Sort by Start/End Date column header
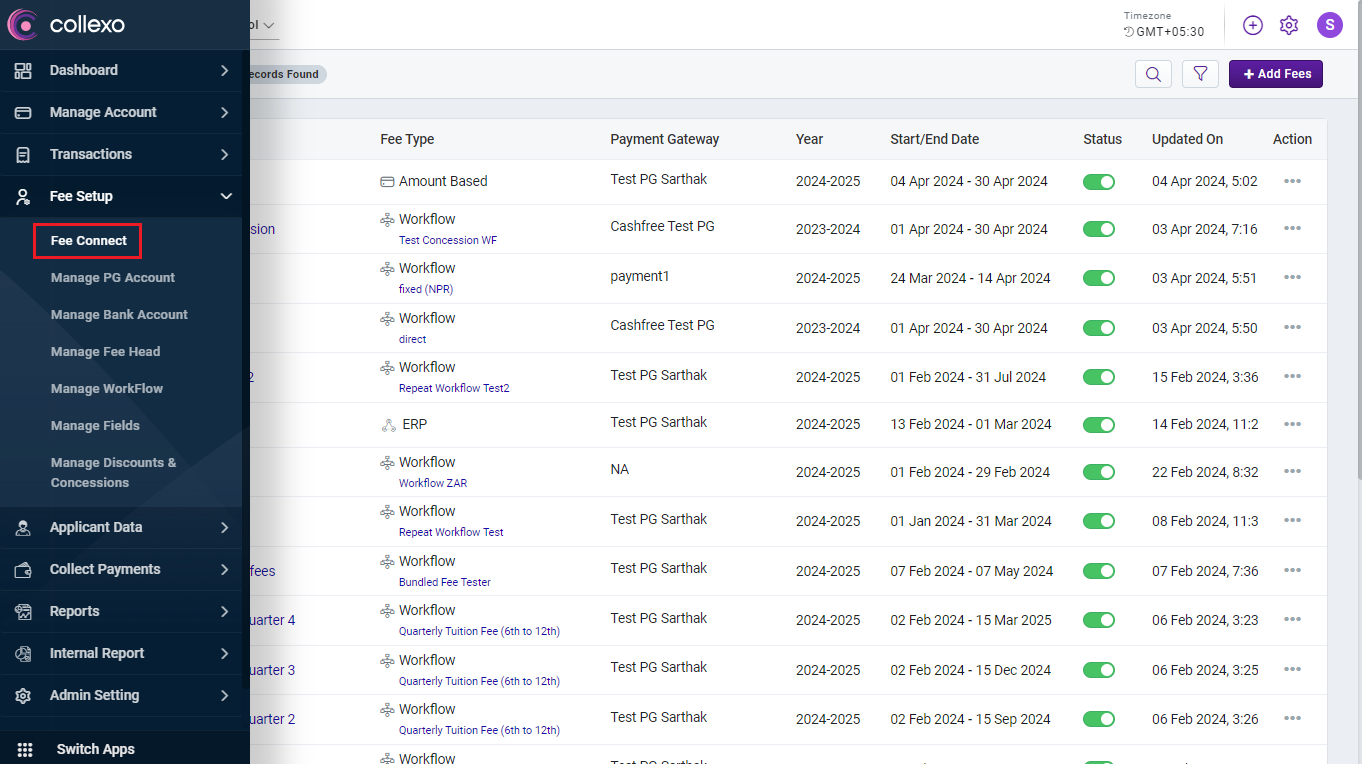1362x764 pixels. 934,139
